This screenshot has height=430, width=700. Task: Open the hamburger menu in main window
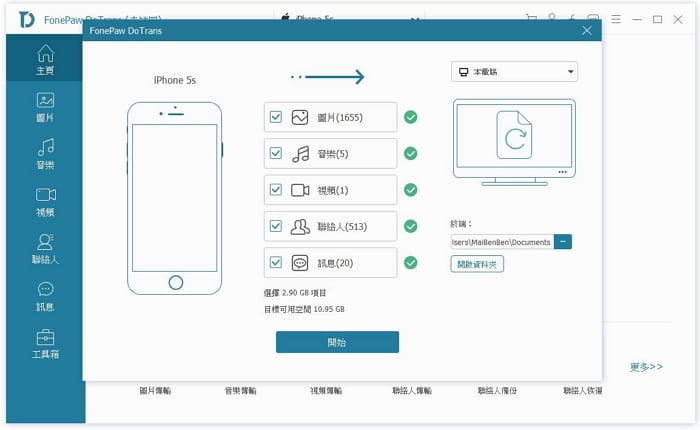[x=616, y=19]
